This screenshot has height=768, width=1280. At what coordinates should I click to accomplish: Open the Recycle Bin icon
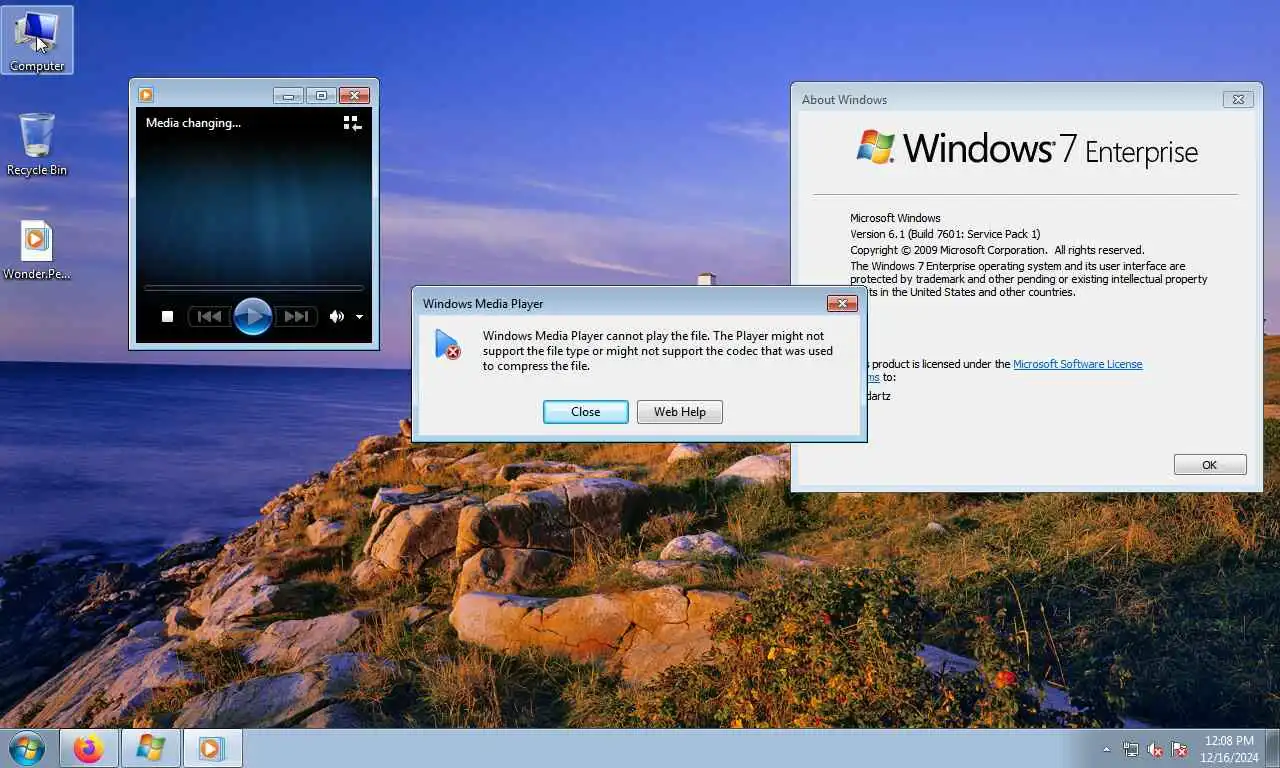[x=37, y=145]
